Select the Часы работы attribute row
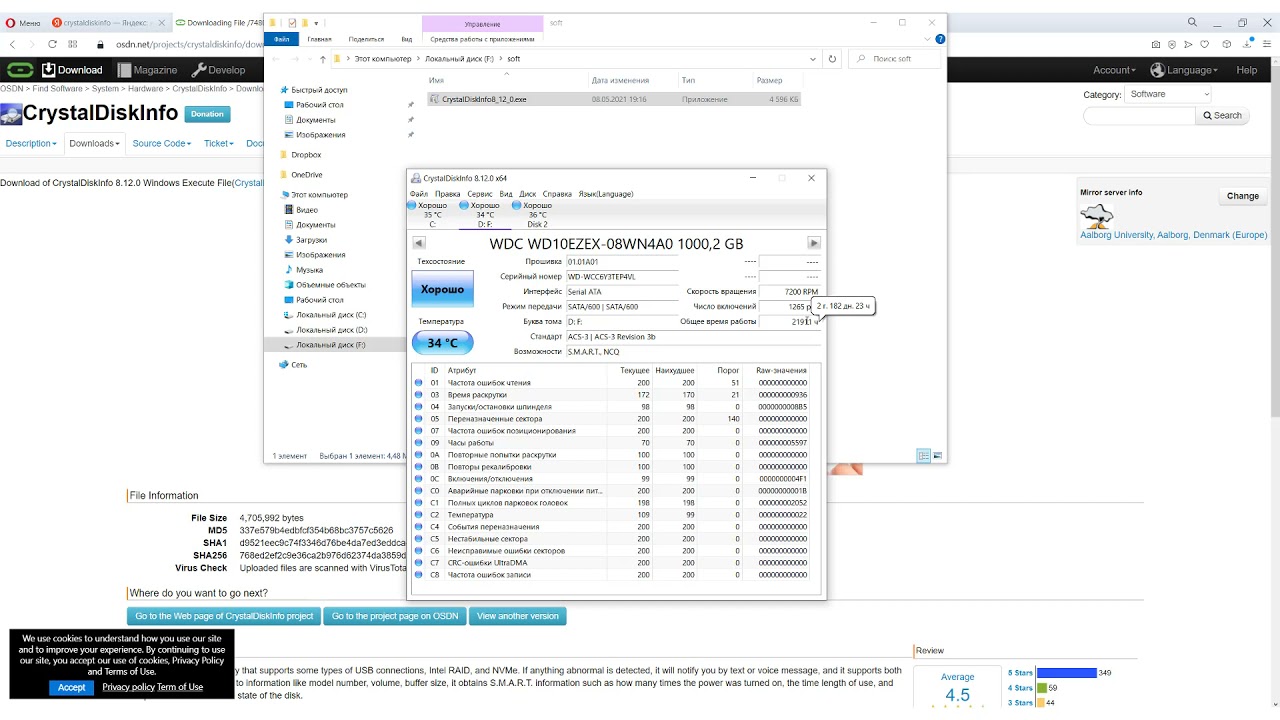The width and height of the screenshot is (1280, 720). [610, 443]
